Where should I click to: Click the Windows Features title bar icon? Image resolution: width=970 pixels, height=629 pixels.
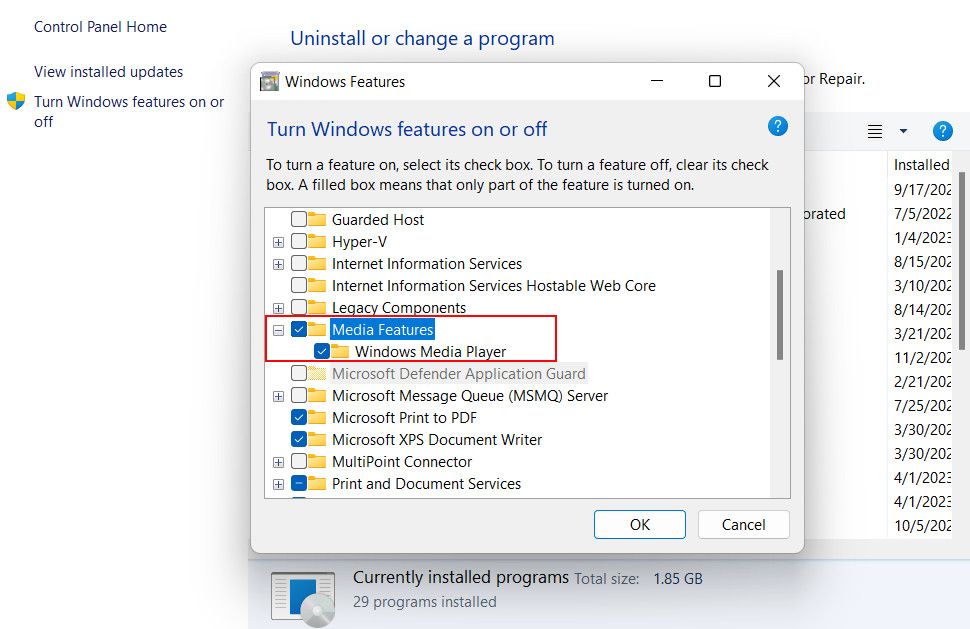269,82
